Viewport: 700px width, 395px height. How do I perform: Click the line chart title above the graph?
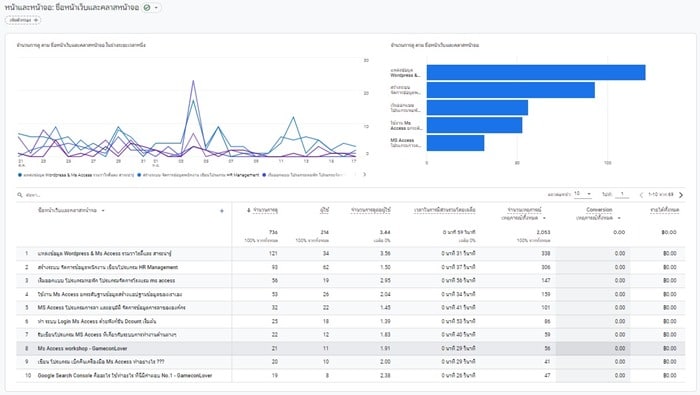pyautogui.click(x=81, y=45)
